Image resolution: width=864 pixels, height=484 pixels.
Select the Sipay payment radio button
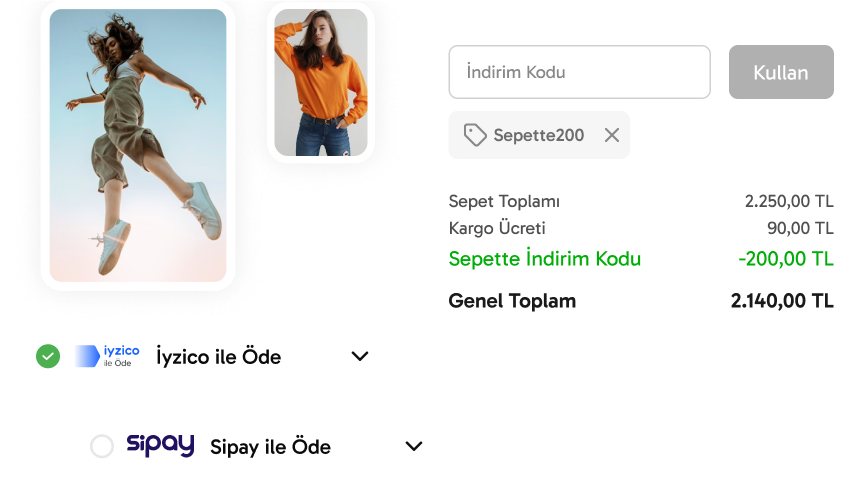coord(102,446)
